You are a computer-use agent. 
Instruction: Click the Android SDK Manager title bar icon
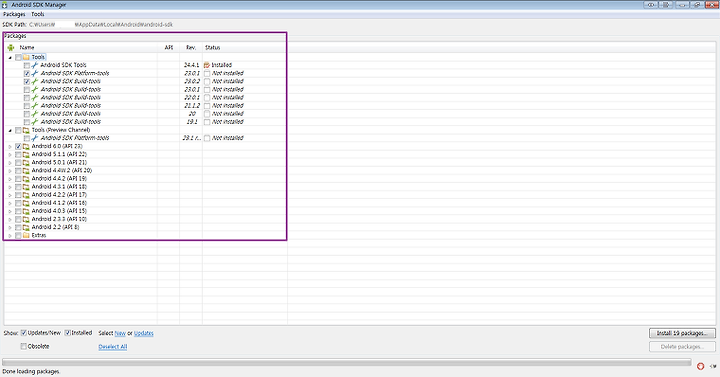[x=5, y=5]
